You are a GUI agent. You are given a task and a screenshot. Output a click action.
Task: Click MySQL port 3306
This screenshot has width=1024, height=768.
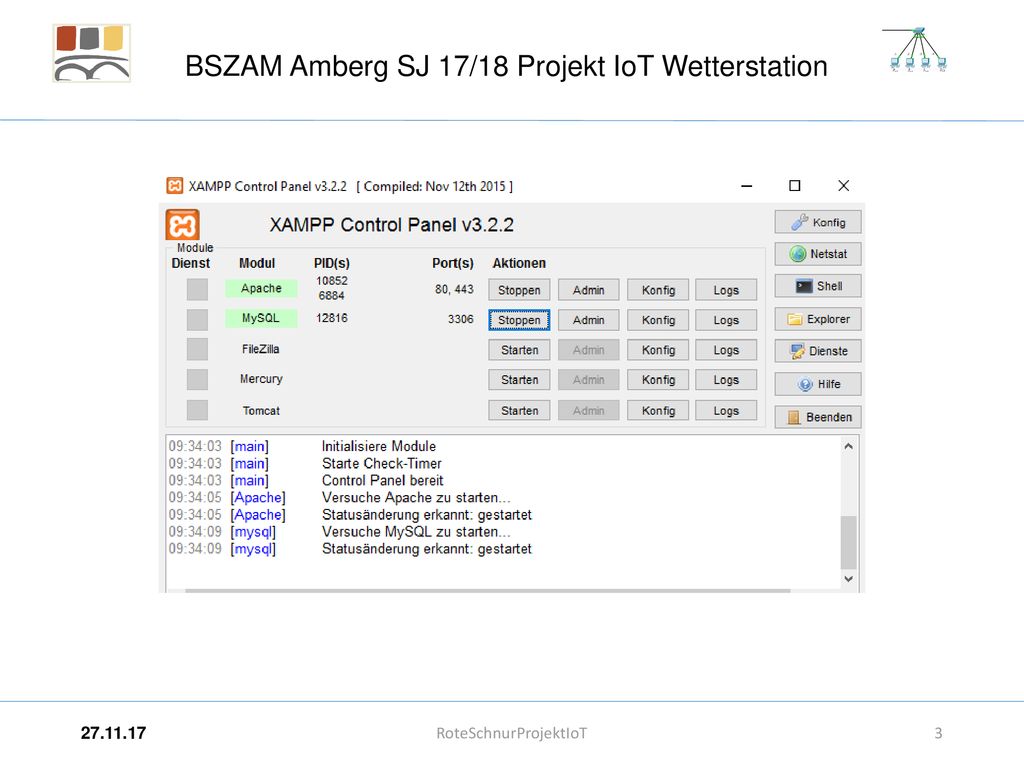coord(460,319)
